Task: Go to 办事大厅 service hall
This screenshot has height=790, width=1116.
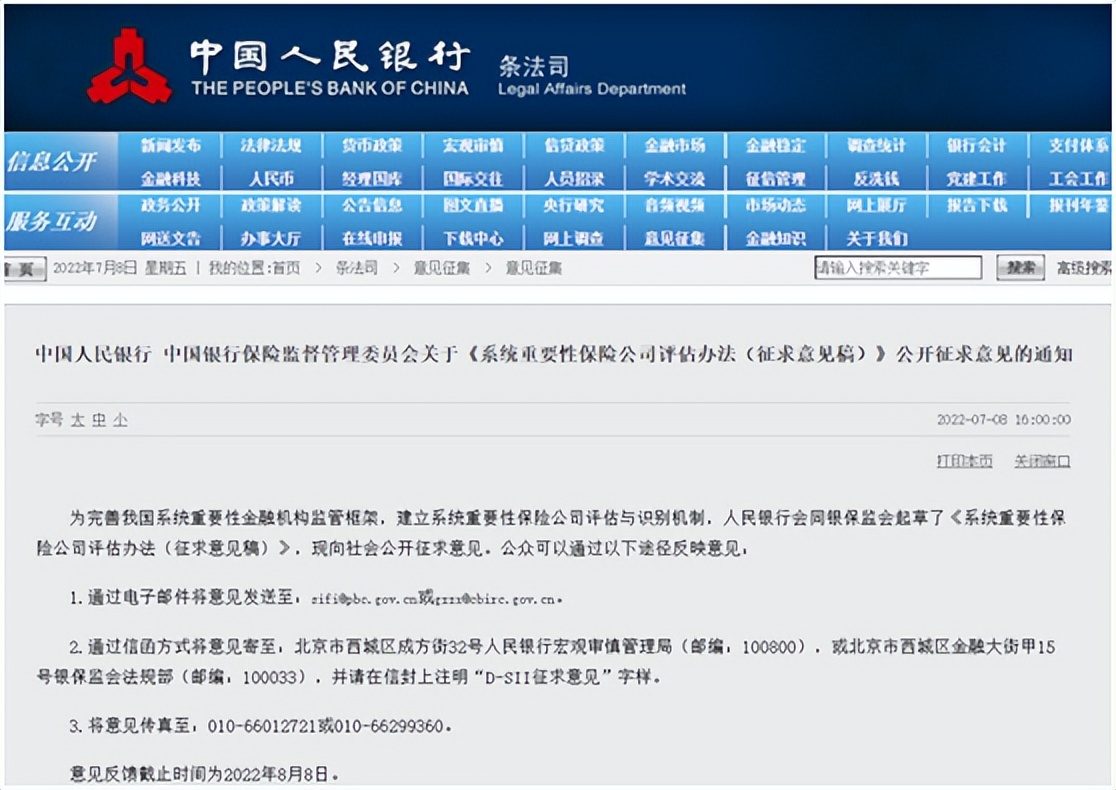Action: [271, 238]
